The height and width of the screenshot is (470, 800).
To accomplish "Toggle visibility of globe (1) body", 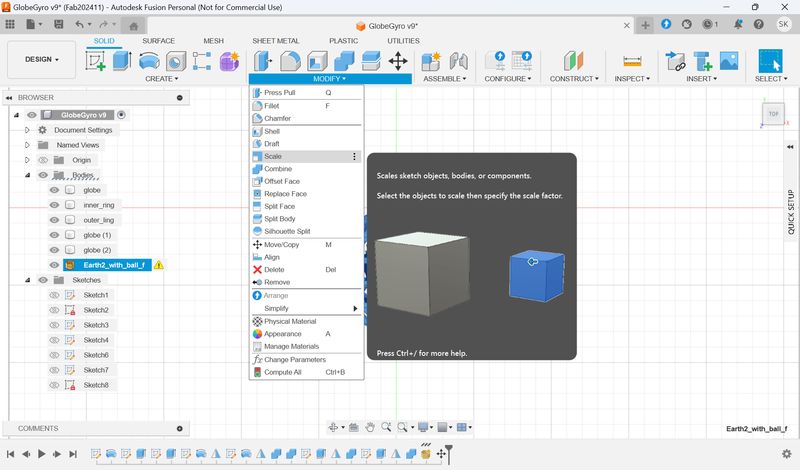I will [54, 235].
